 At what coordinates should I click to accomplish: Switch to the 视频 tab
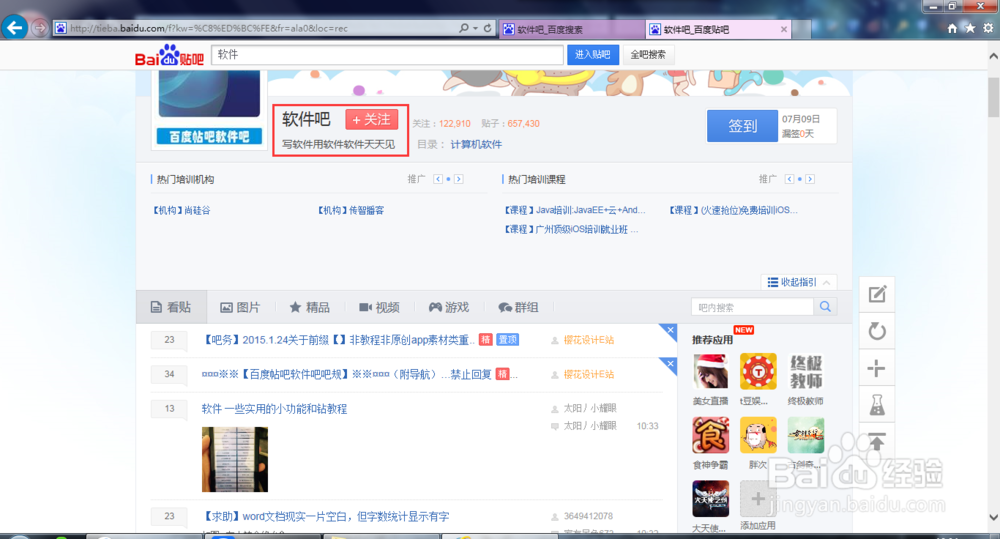(x=379, y=307)
